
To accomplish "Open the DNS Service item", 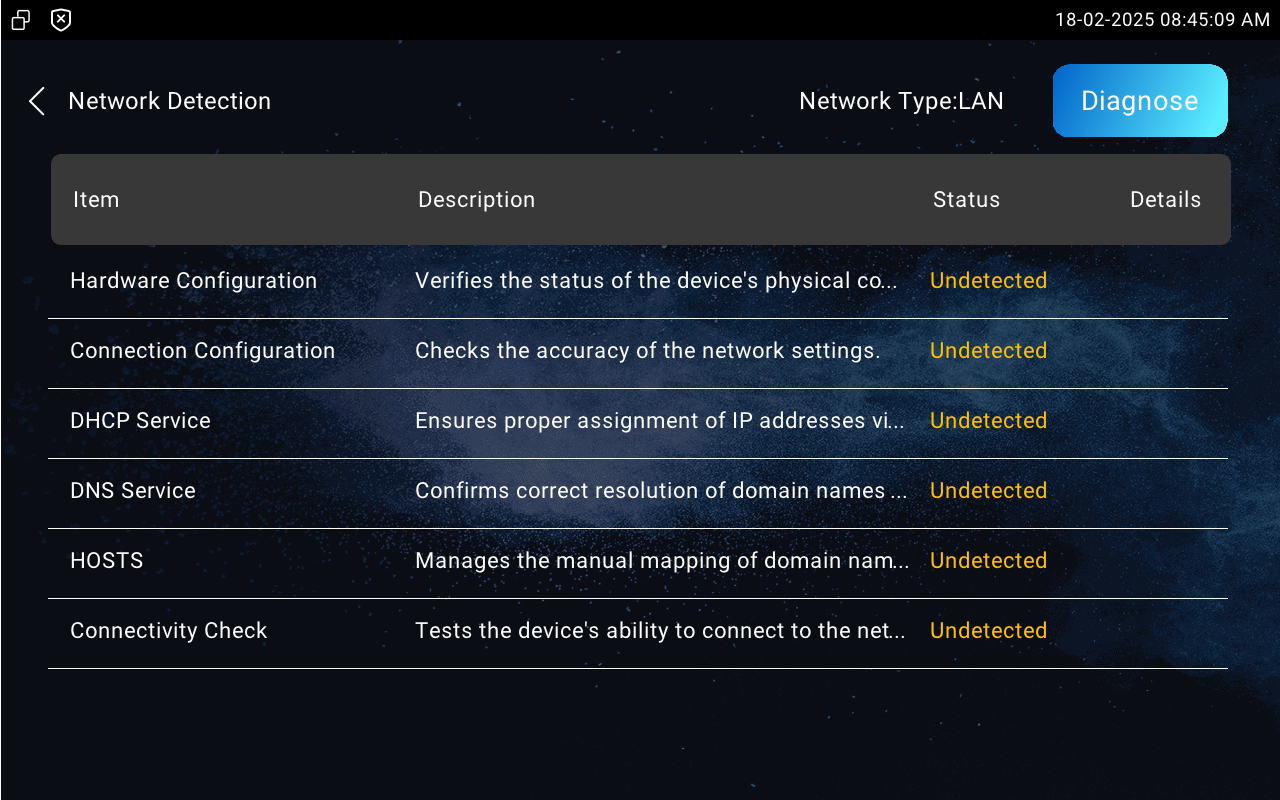I will pyautogui.click(x=133, y=491).
